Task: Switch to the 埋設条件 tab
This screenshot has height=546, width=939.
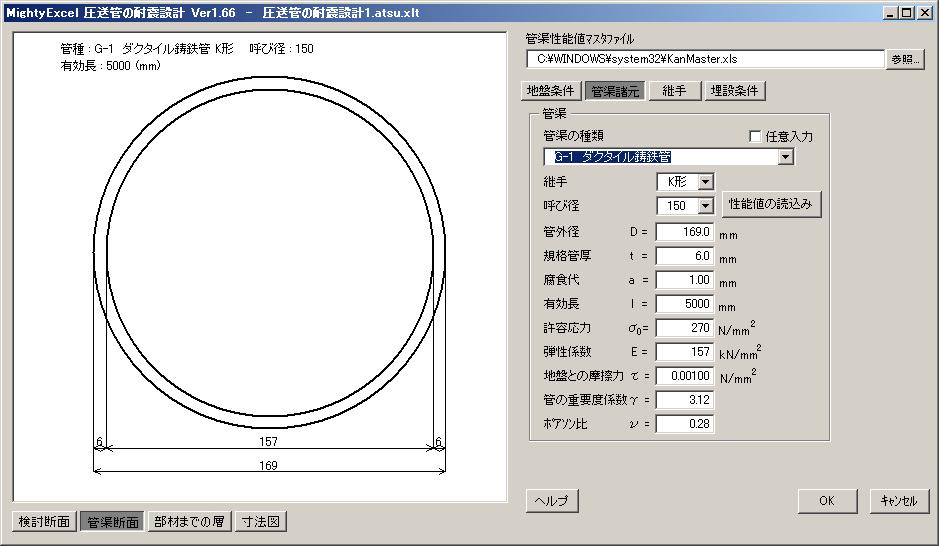Action: point(734,90)
